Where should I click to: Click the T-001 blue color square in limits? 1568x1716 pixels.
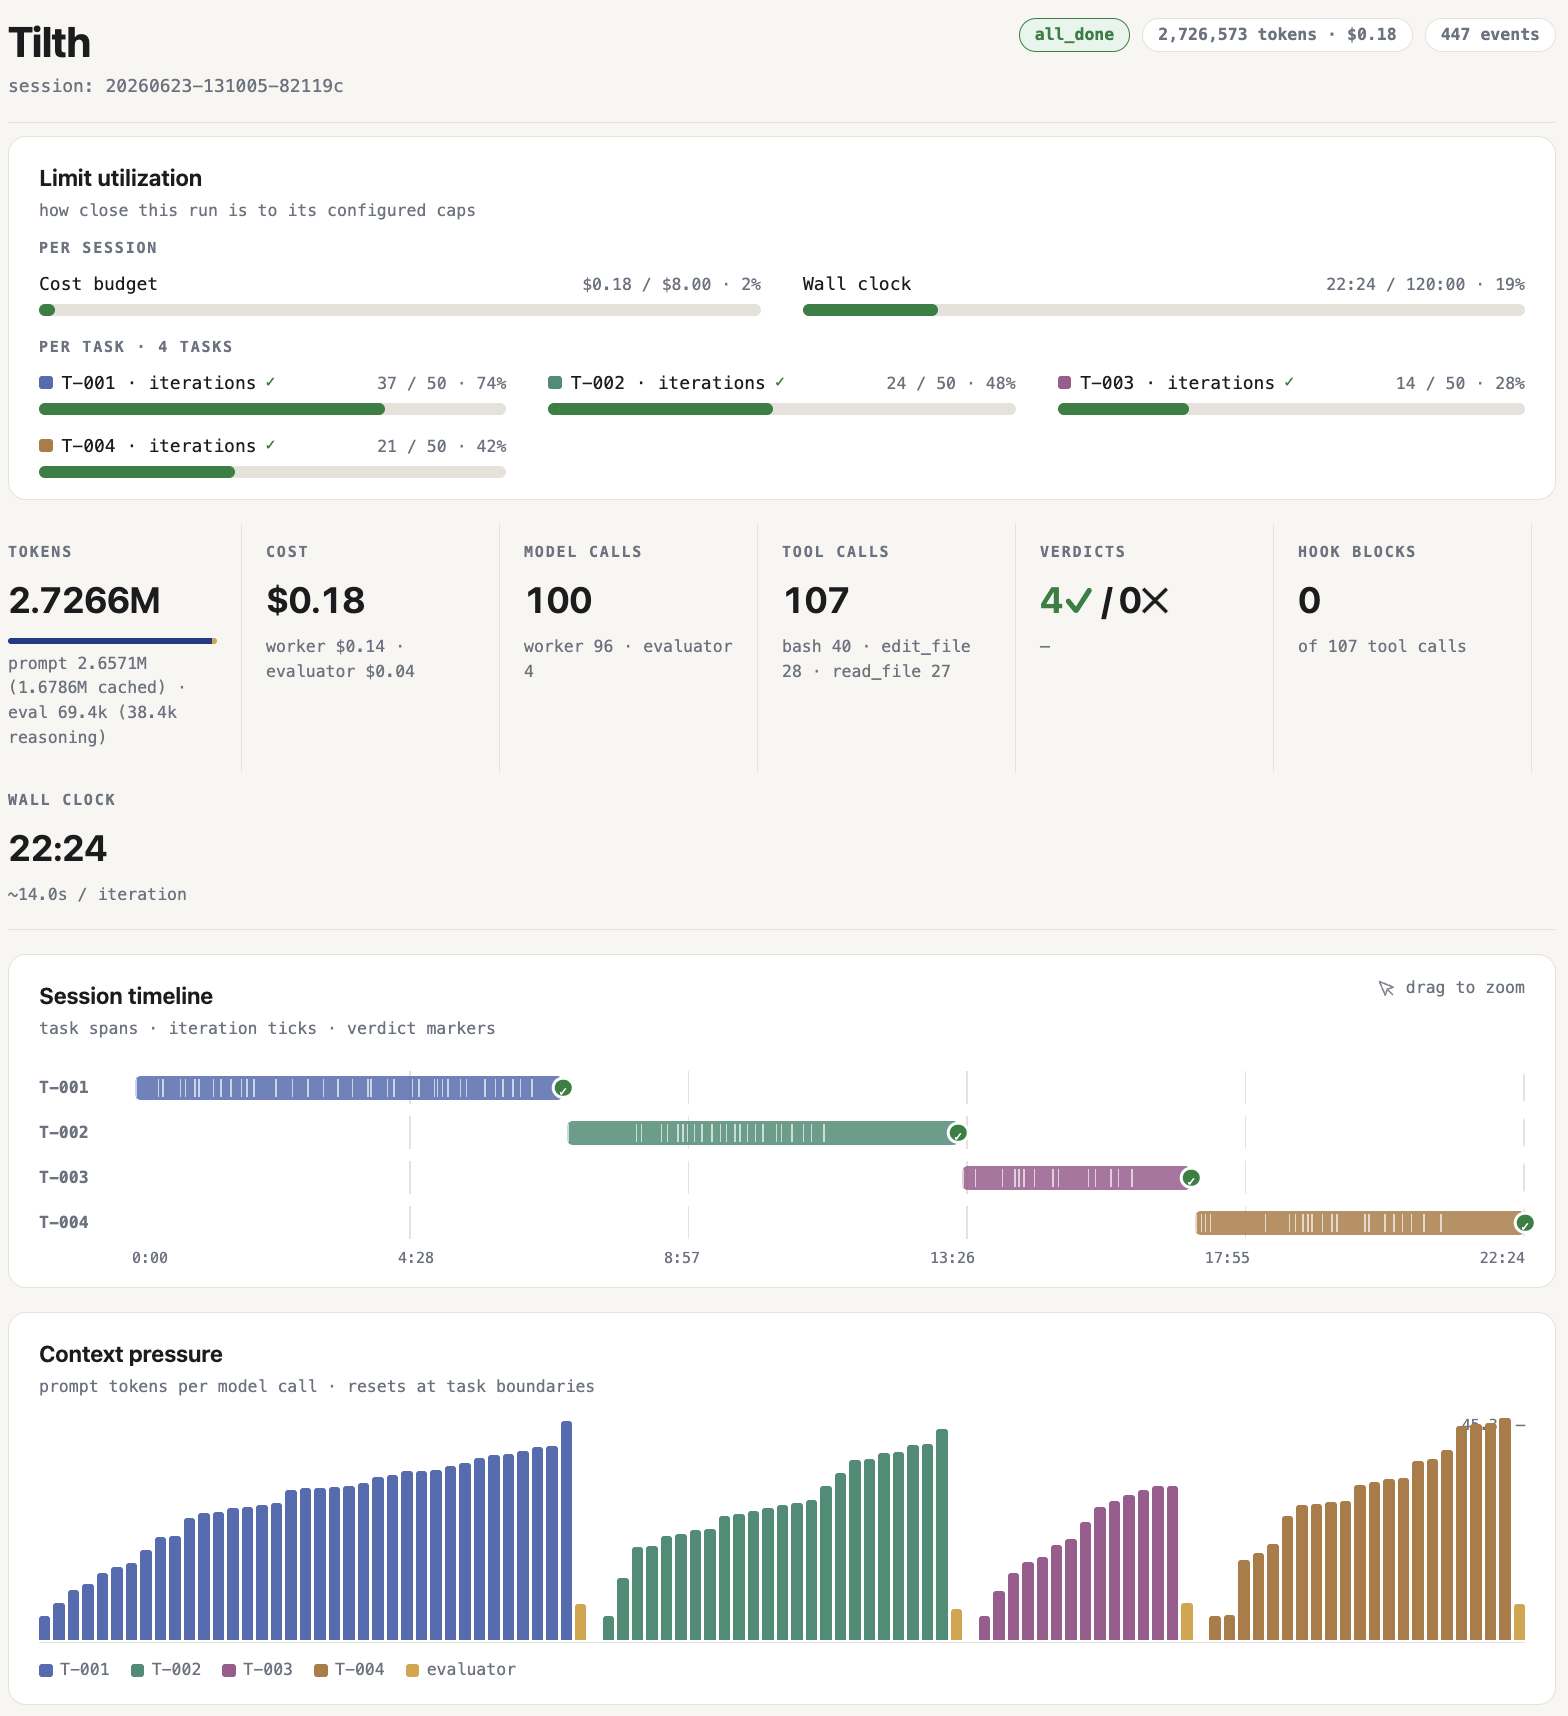click(46, 383)
